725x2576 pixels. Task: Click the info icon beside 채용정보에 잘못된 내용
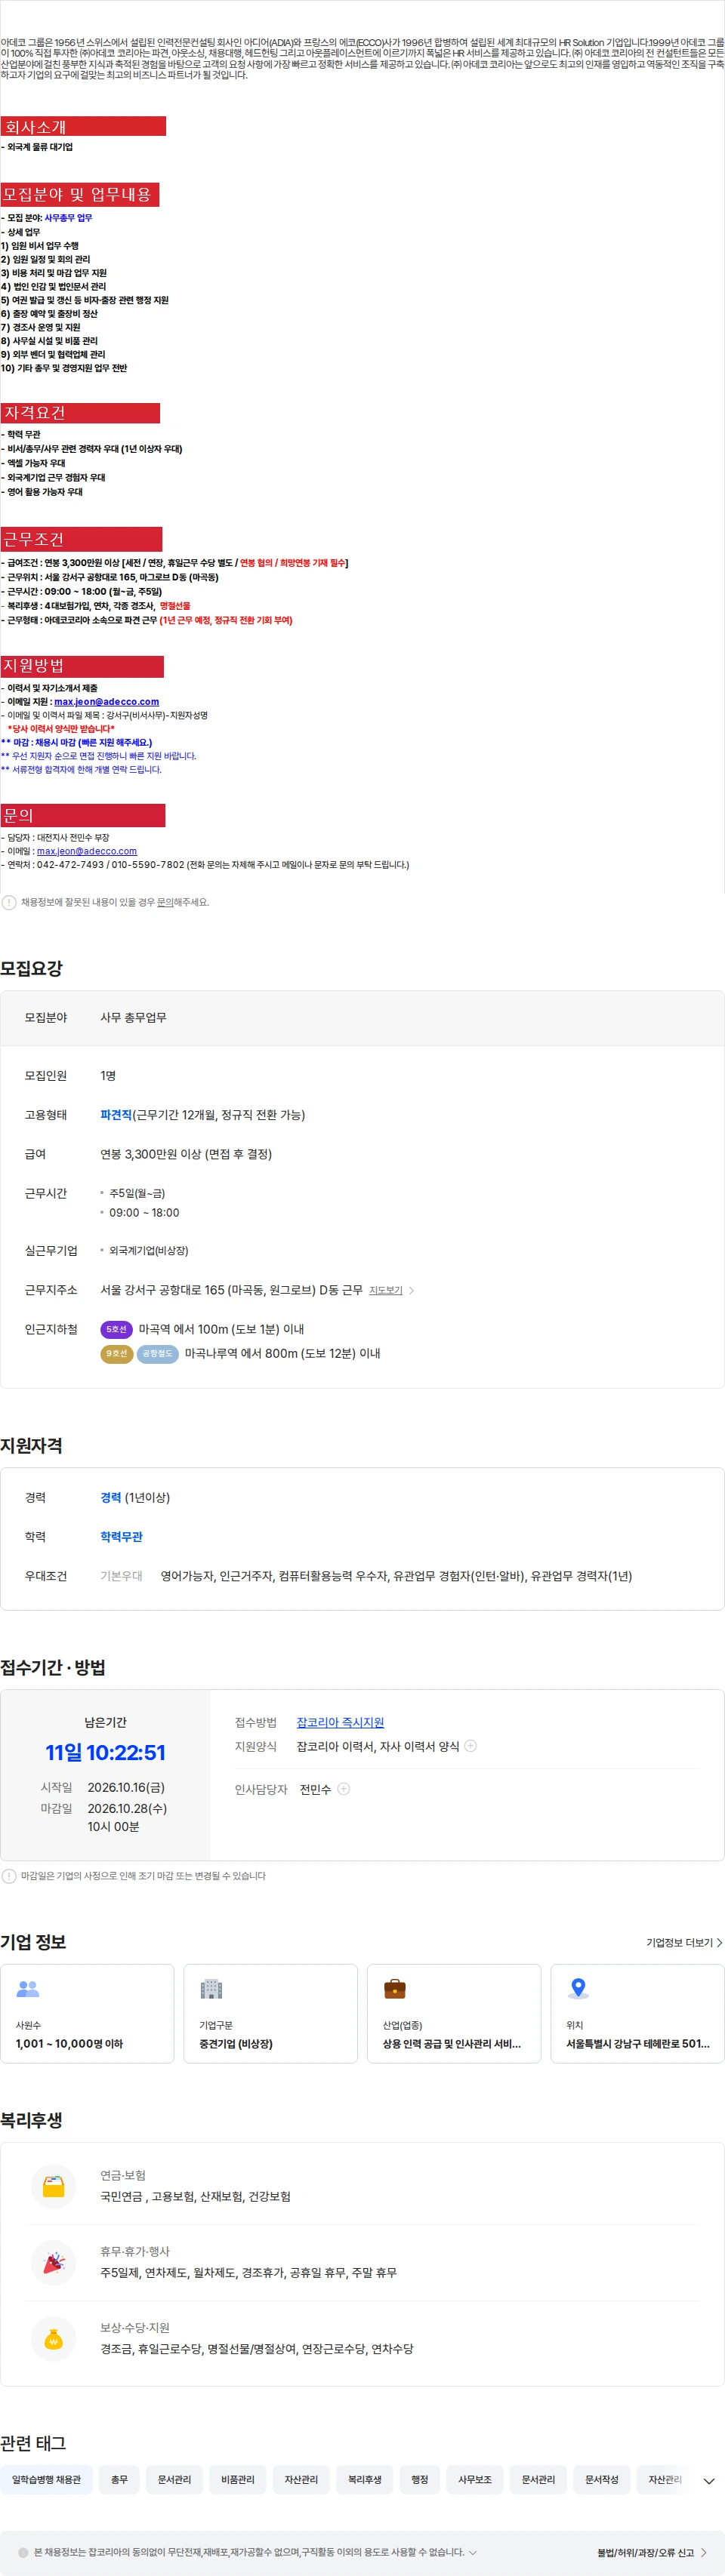tap(9, 902)
